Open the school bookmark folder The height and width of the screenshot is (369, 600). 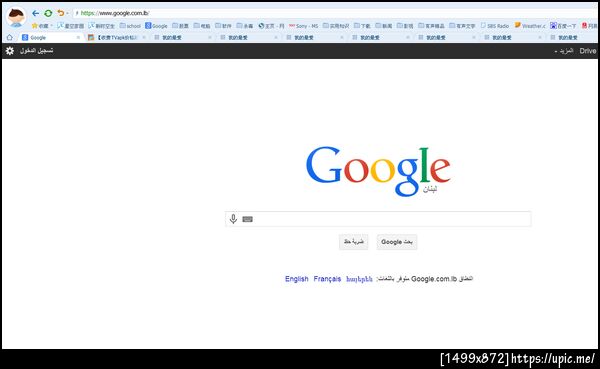(x=130, y=26)
